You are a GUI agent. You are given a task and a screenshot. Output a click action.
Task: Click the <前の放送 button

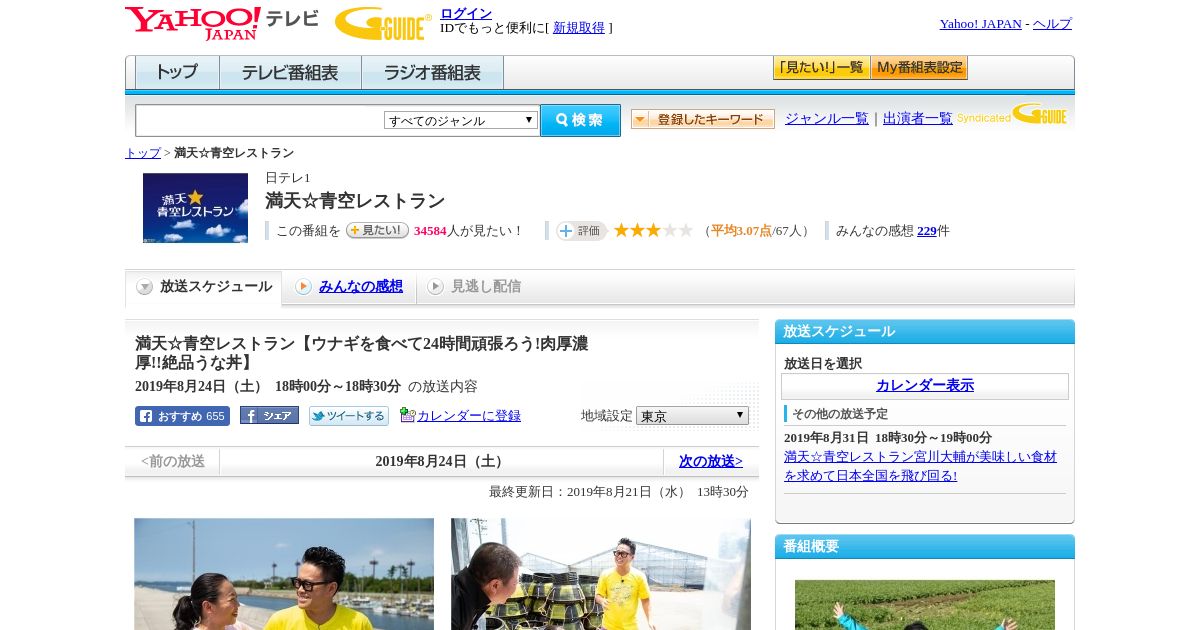tap(173, 461)
